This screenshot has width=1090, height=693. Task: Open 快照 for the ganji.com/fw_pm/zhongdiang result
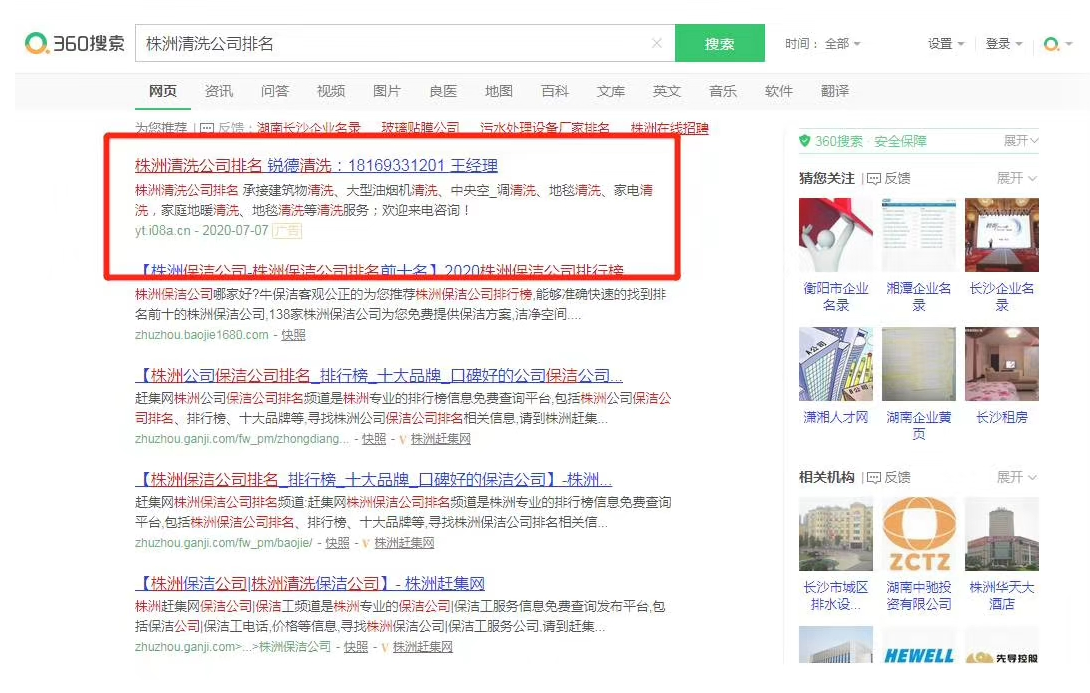pyautogui.click(x=374, y=439)
